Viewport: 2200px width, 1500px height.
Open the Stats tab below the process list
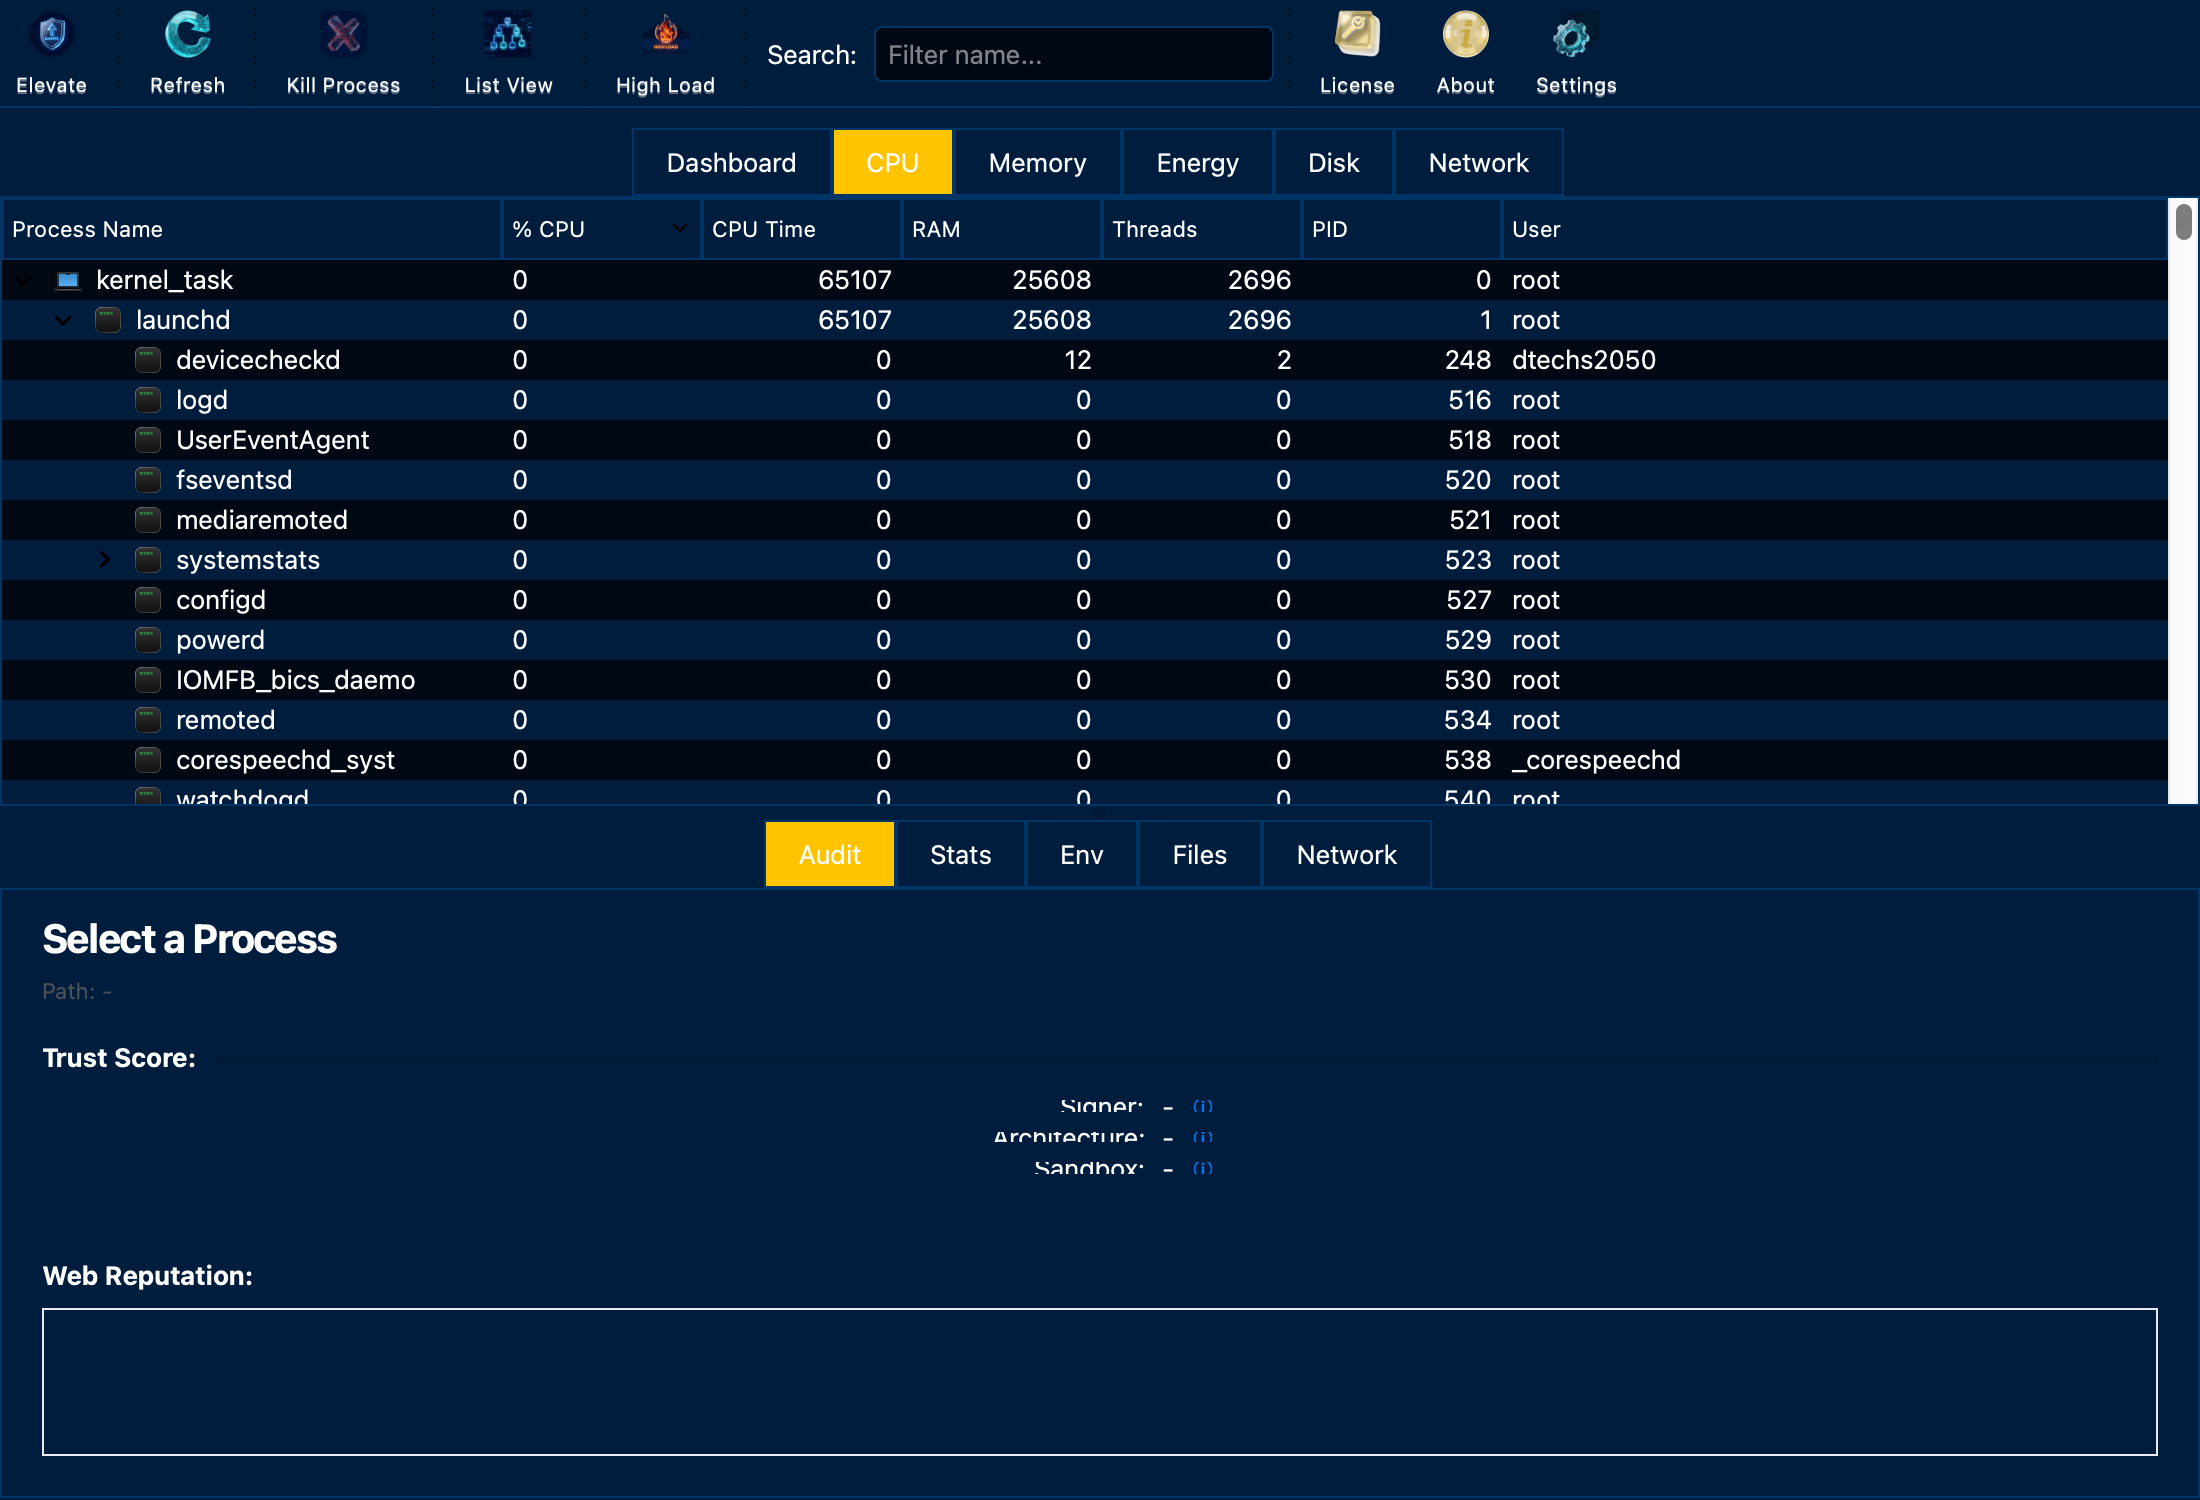click(x=959, y=854)
